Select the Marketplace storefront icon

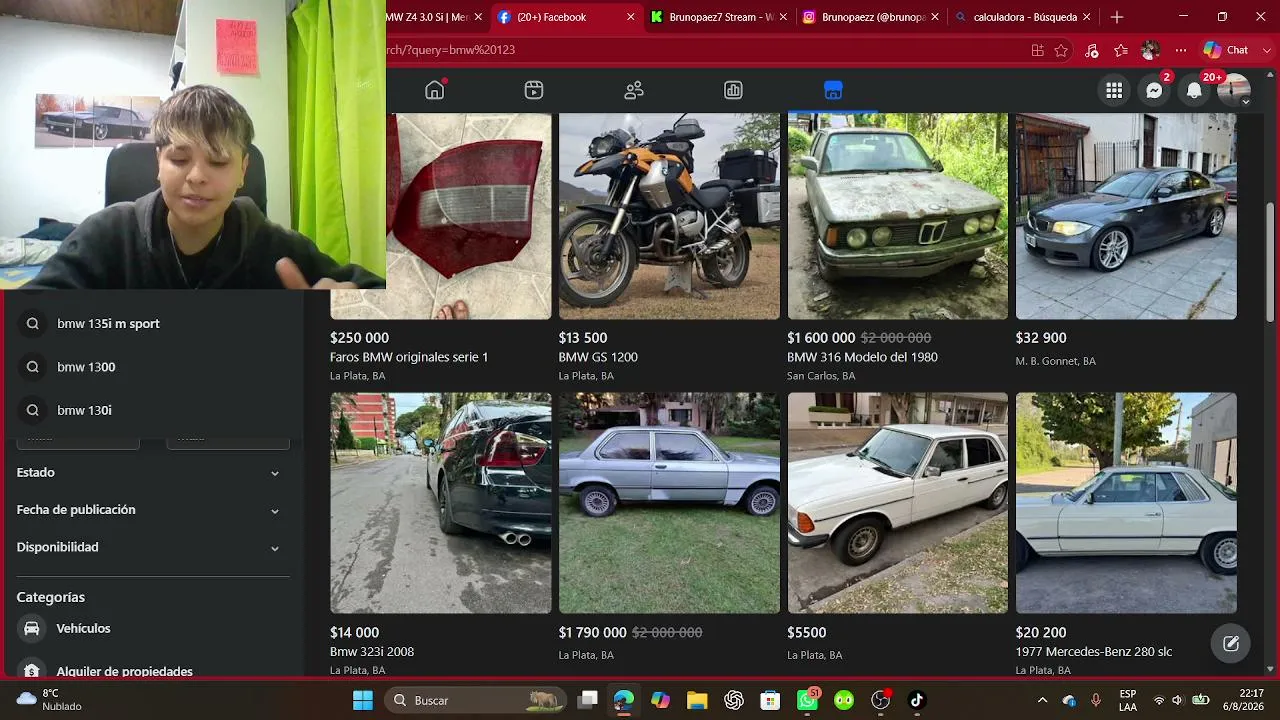pos(833,90)
